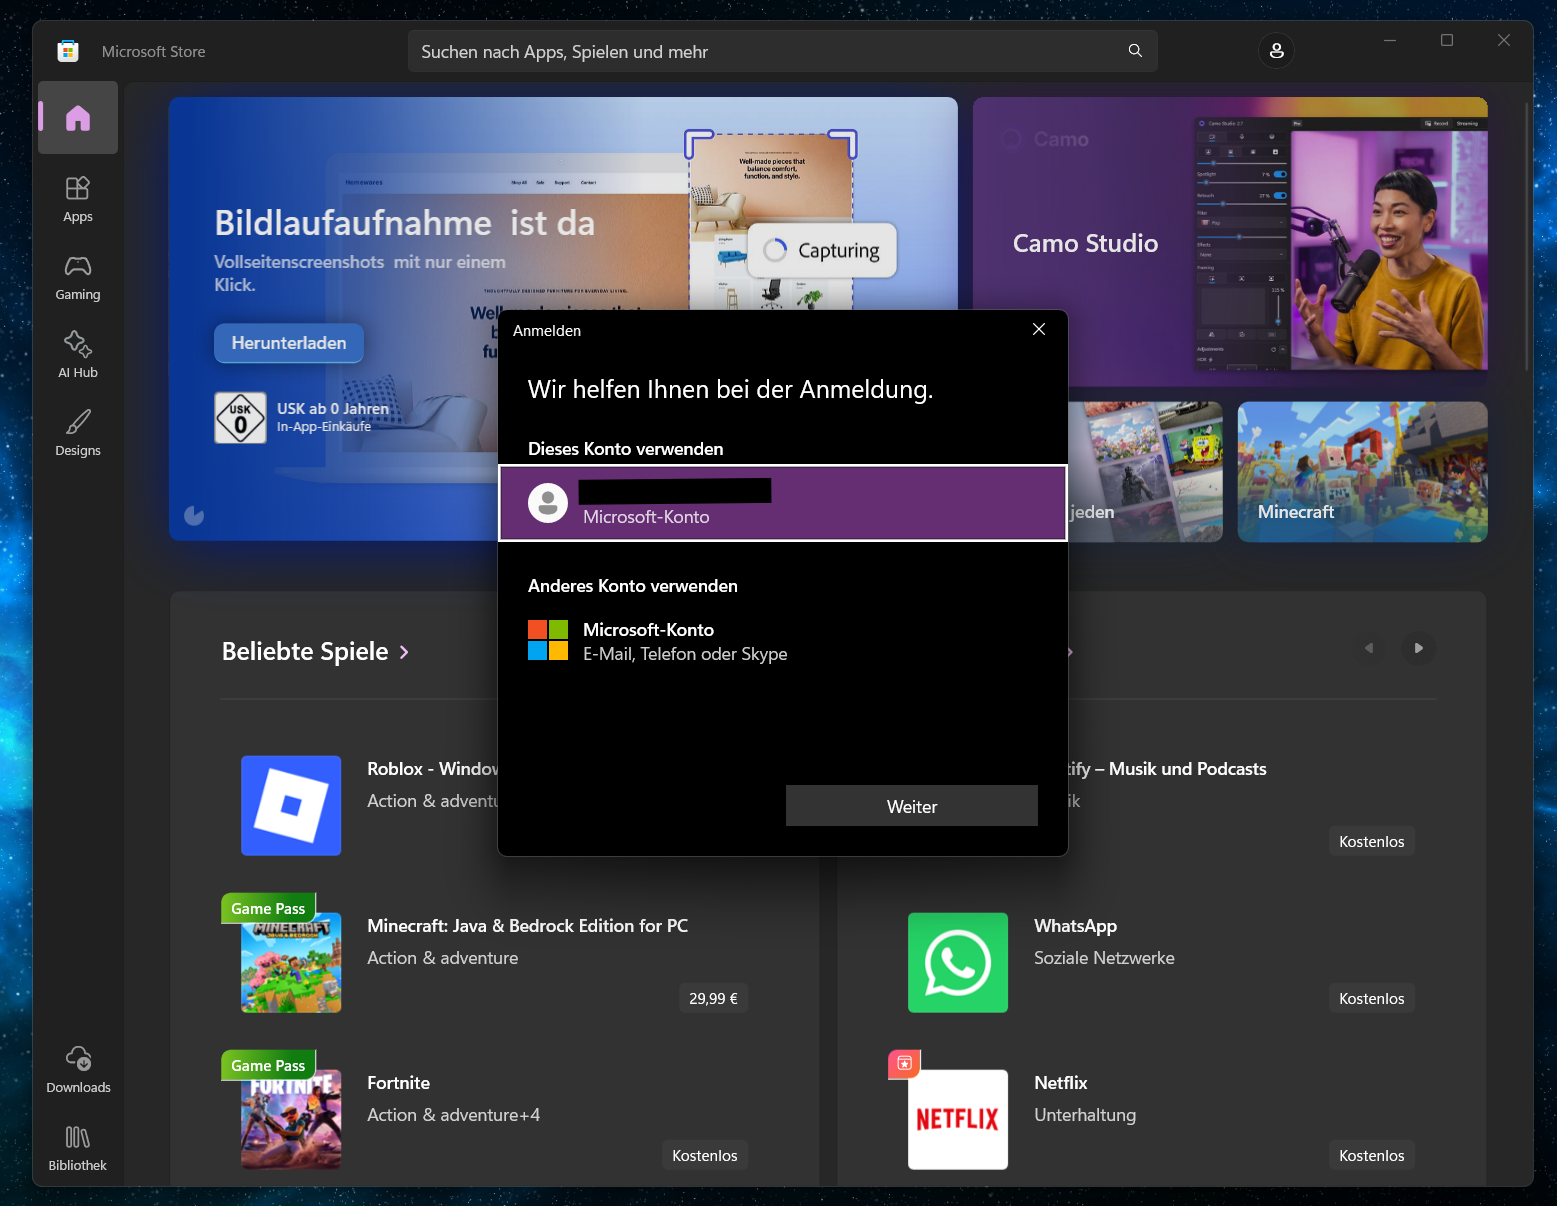Select the existing Microsoft-Konto account
The image size is (1557, 1206).
click(x=783, y=503)
